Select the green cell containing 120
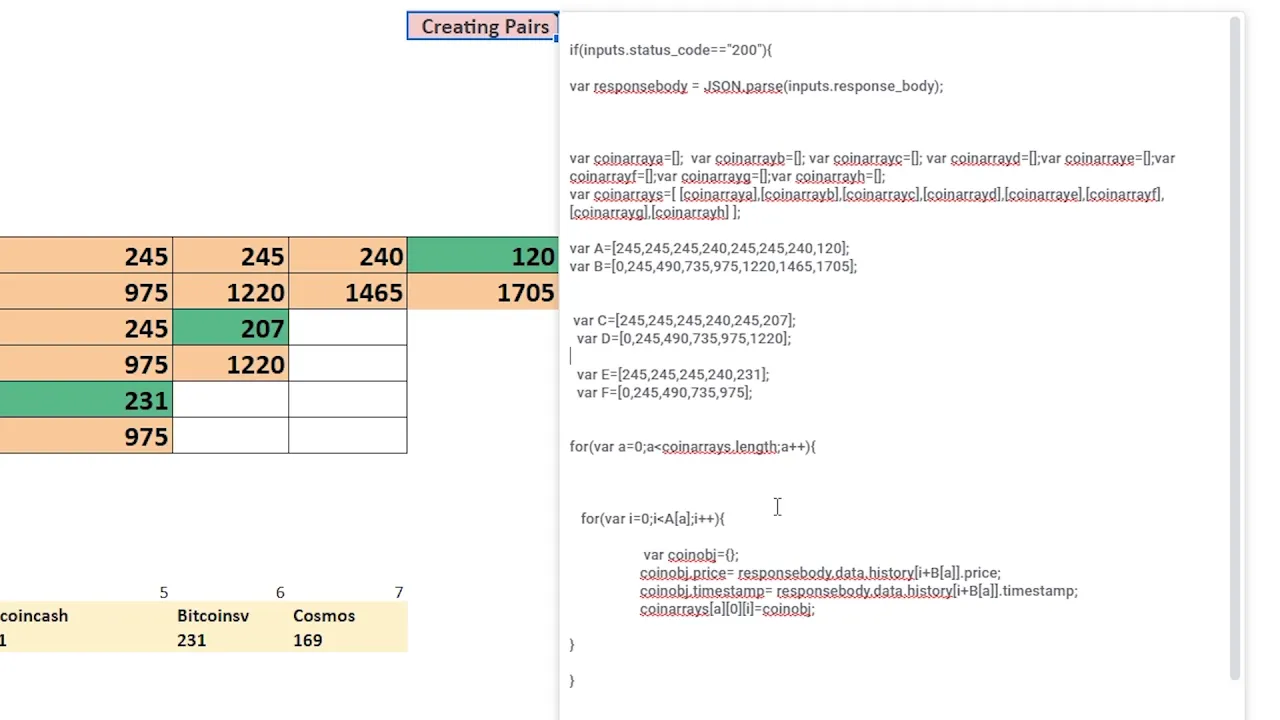This screenshot has width=1280, height=720. (482, 256)
